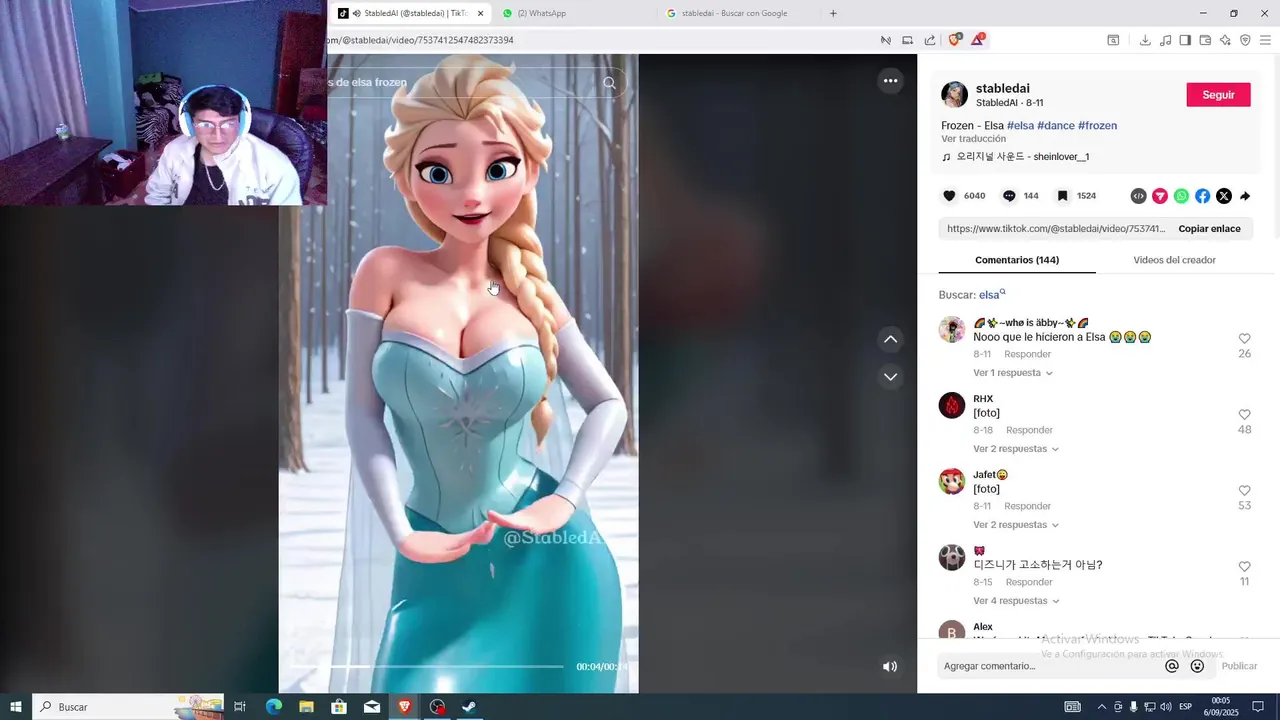Click 'Ver traducción' link
The height and width of the screenshot is (720, 1280).
point(973,139)
